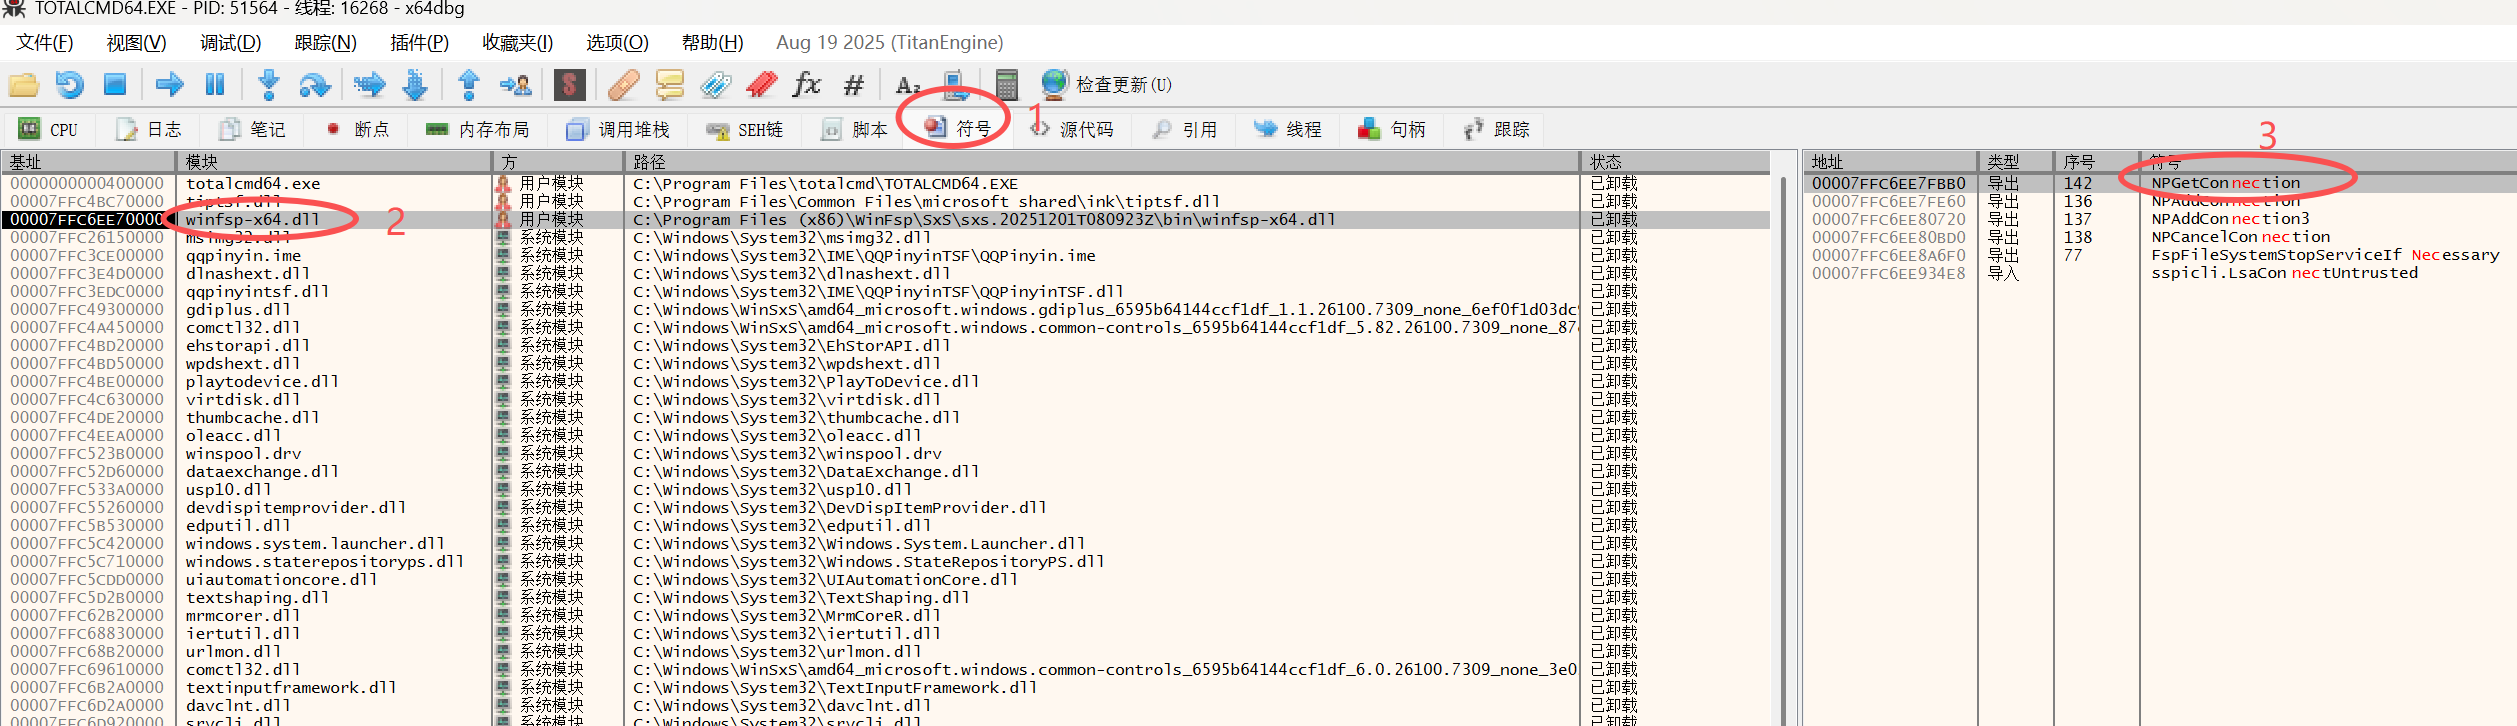
Task: Switch to the 断点 breakpoints tab
Action: (358, 129)
